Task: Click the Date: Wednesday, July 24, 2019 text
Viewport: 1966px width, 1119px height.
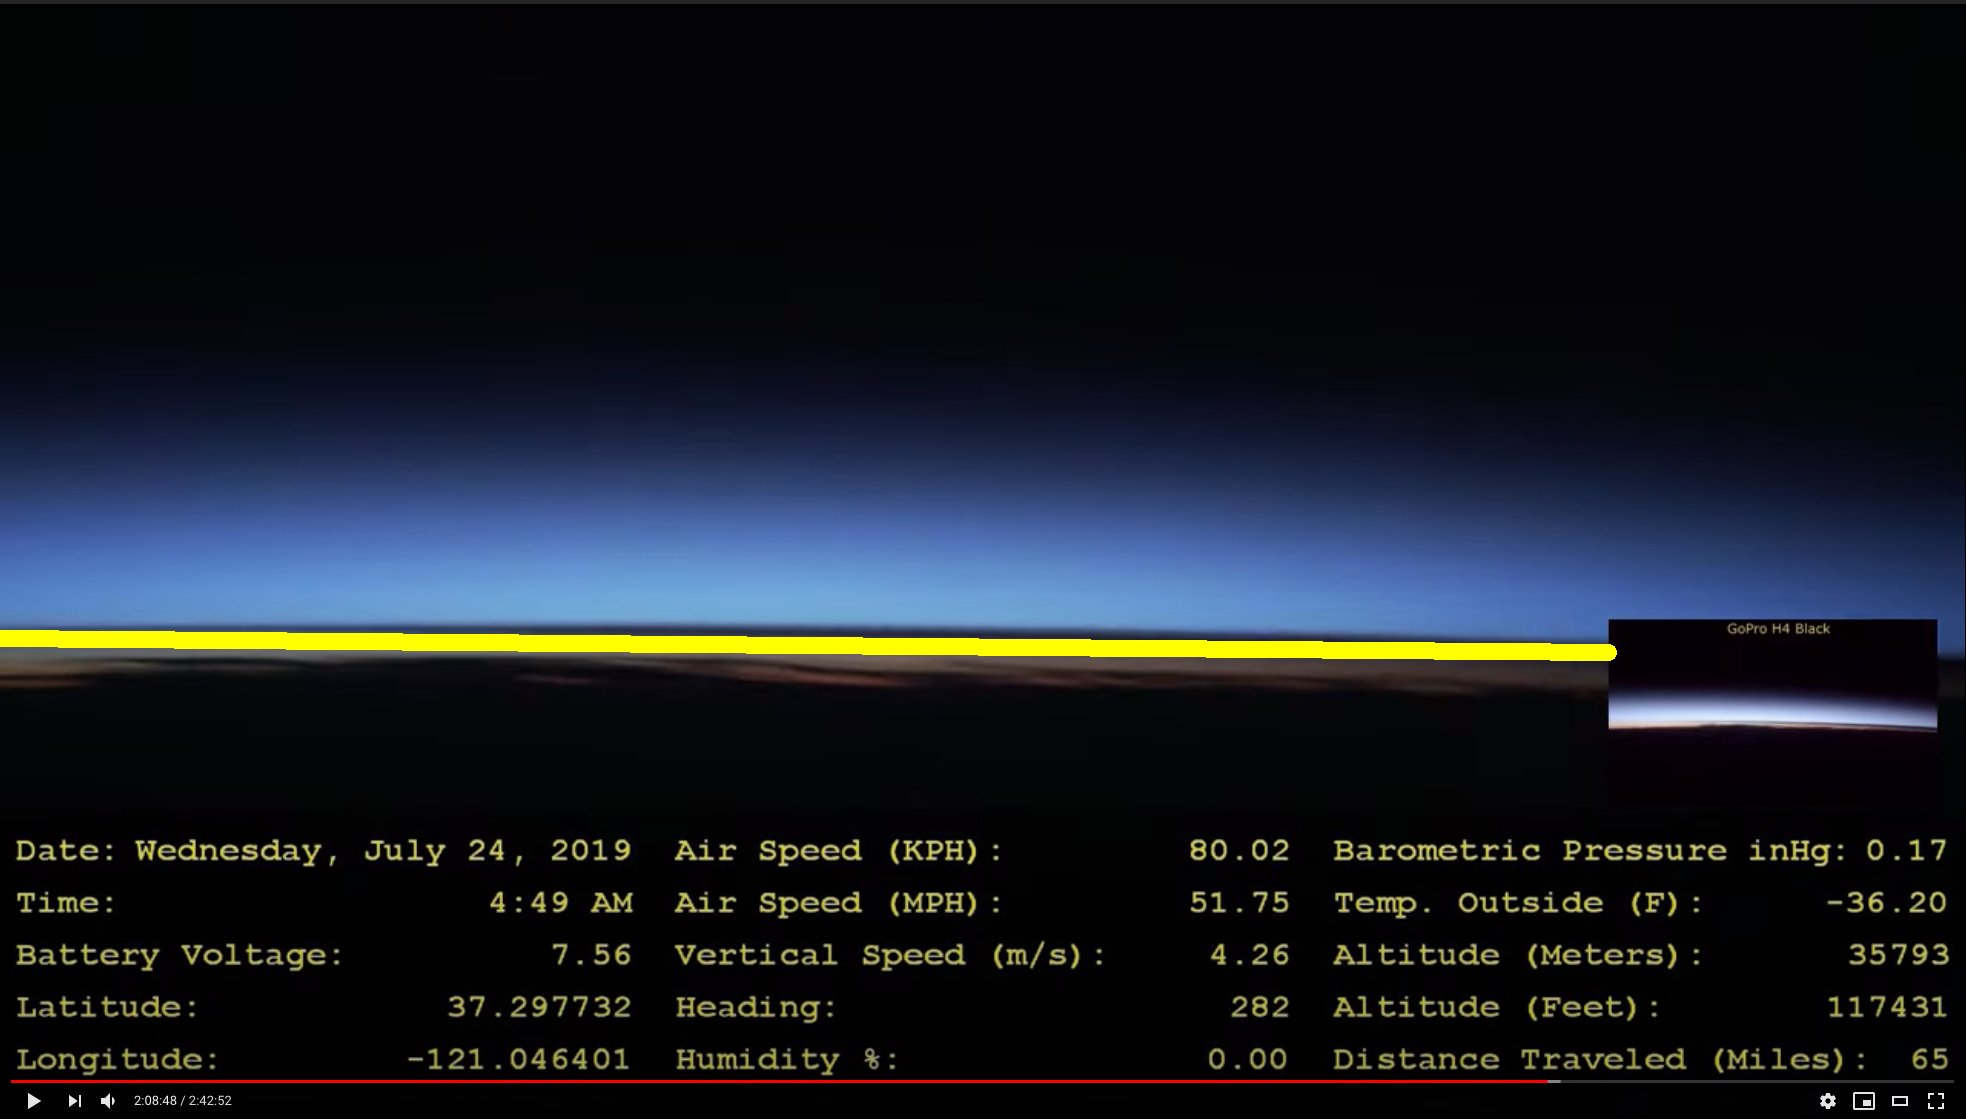Action: pos(323,851)
